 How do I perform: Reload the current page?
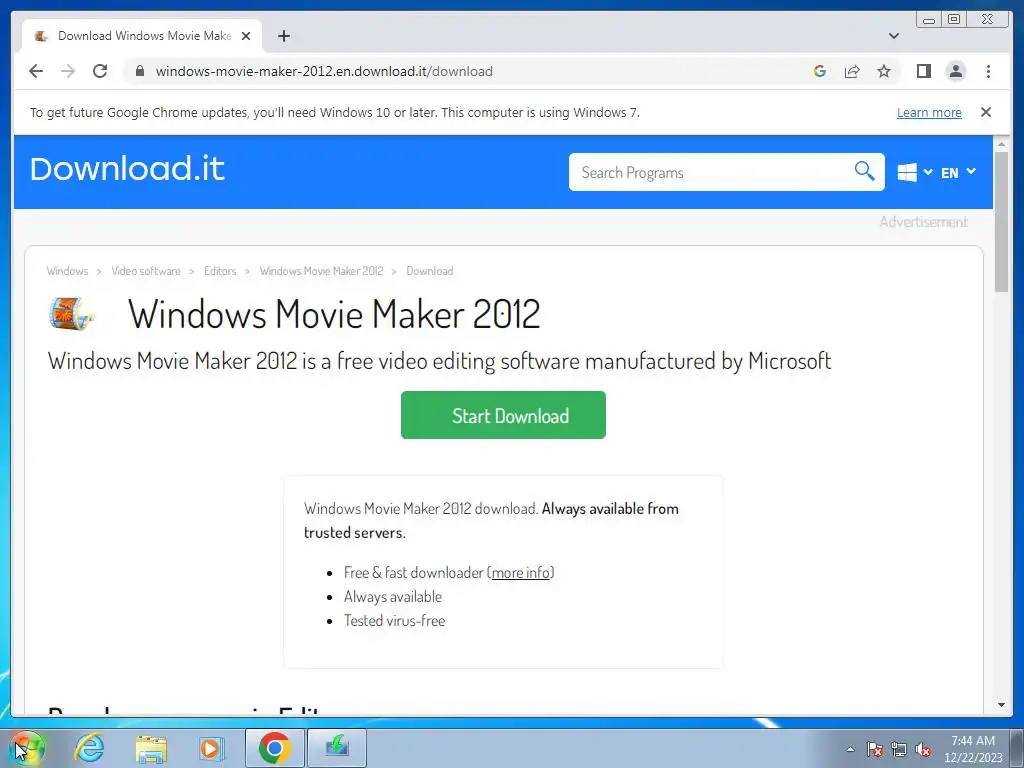click(x=100, y=71)
